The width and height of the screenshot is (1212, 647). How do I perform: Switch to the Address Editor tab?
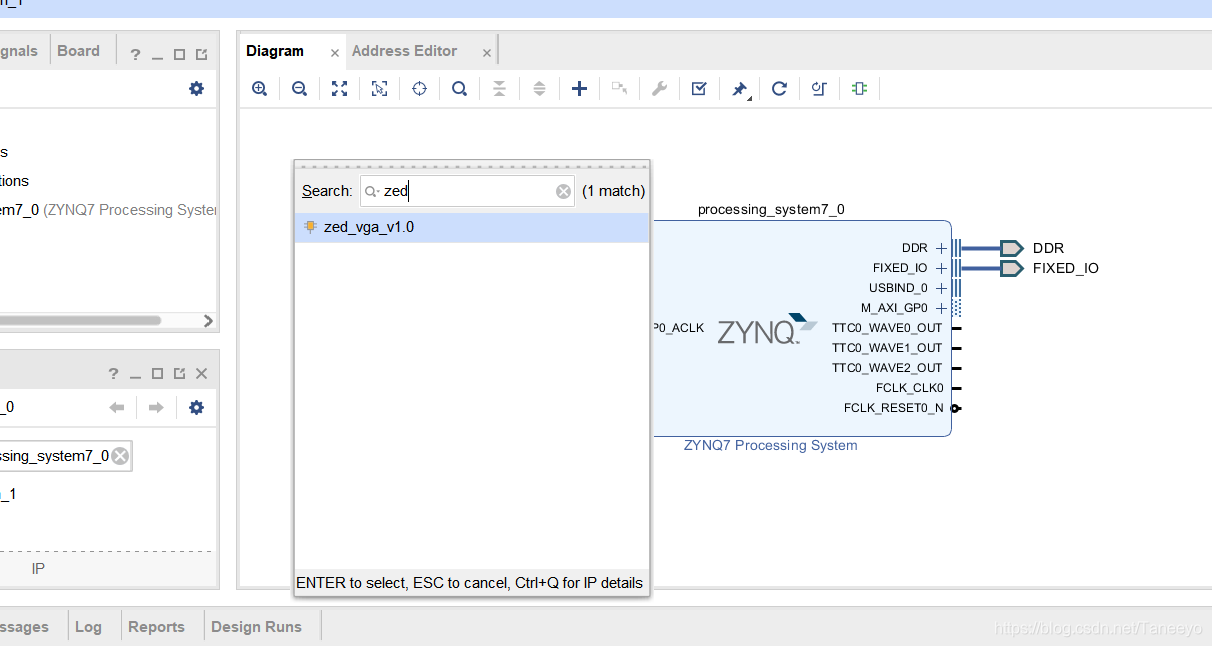pos(404,51)
